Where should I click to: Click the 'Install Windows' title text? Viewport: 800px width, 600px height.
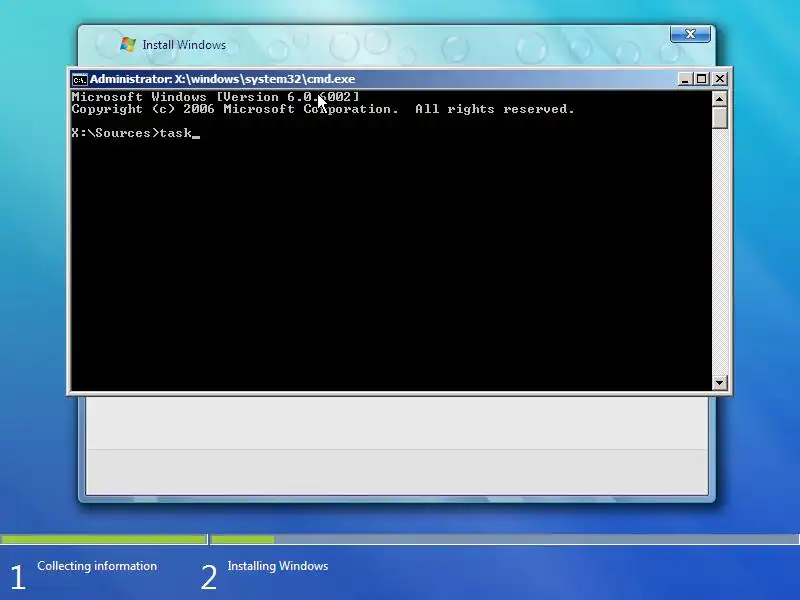tap(184, 45)
